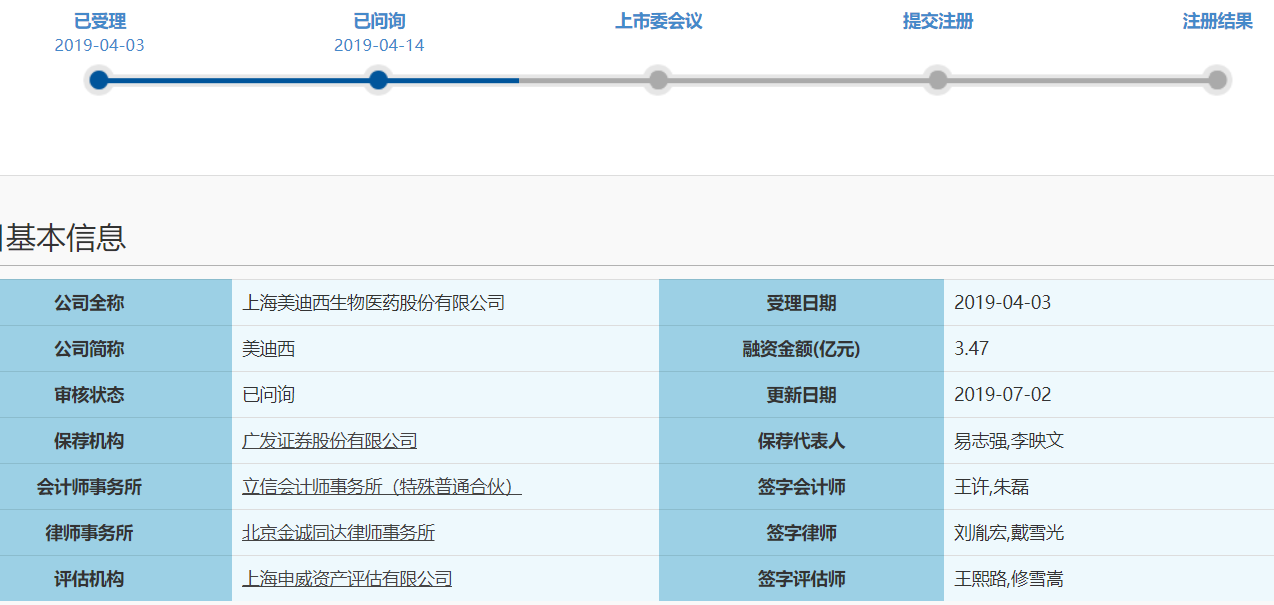Click the 签字律师 header cell
1274x605 pixels.
pos(802,533)
